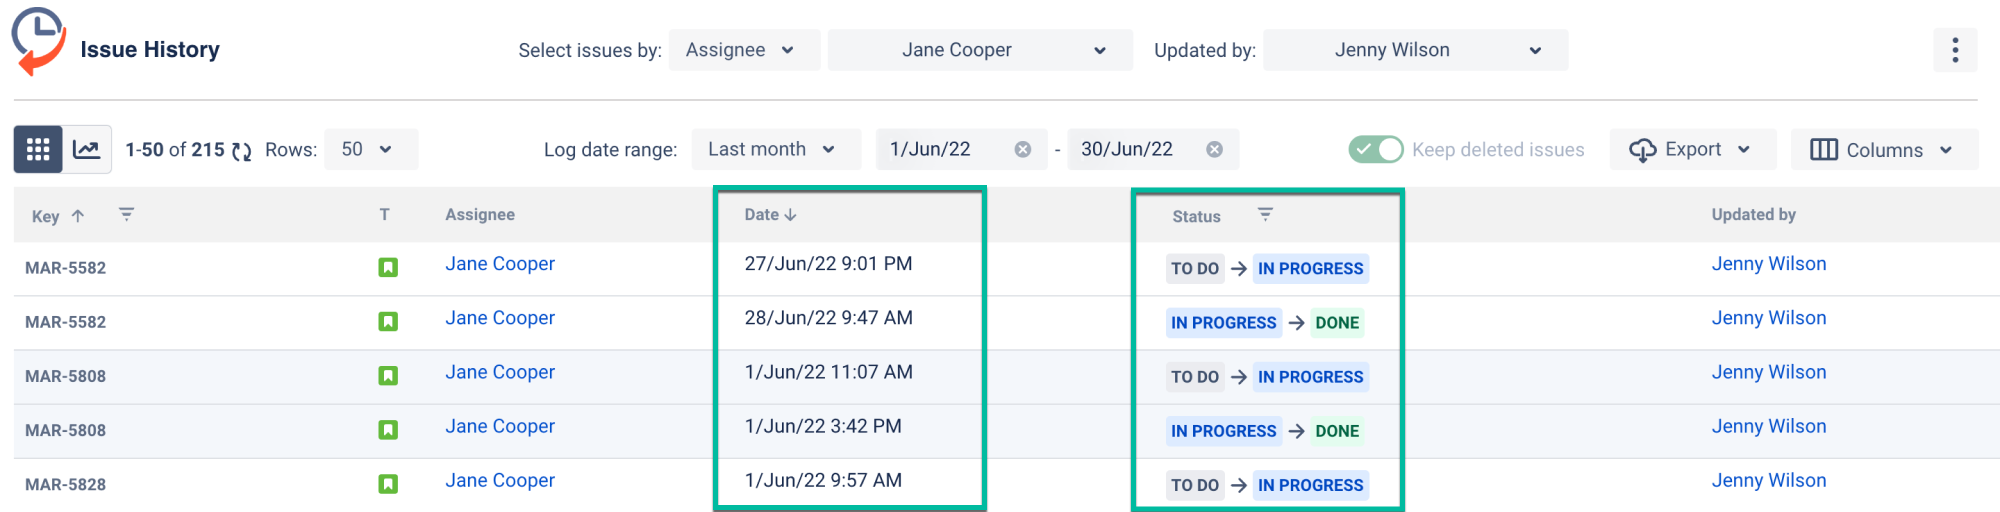This screenshot has width=2000, height=512.
Task: Open the Columns dropdown
Action: pos(1884,149)
